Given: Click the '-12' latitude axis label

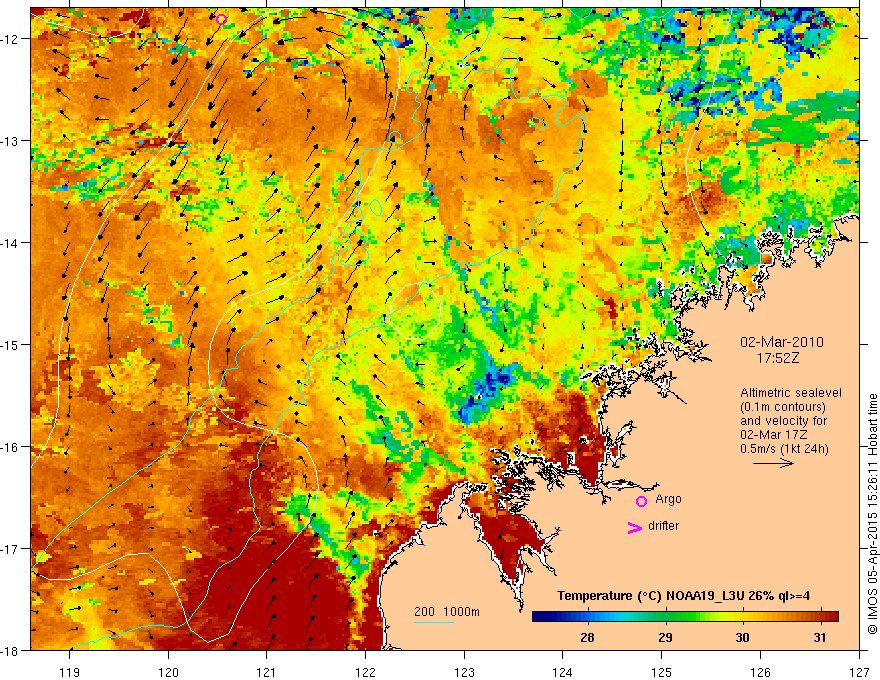Looking at the screenshot, I should 11,39.
